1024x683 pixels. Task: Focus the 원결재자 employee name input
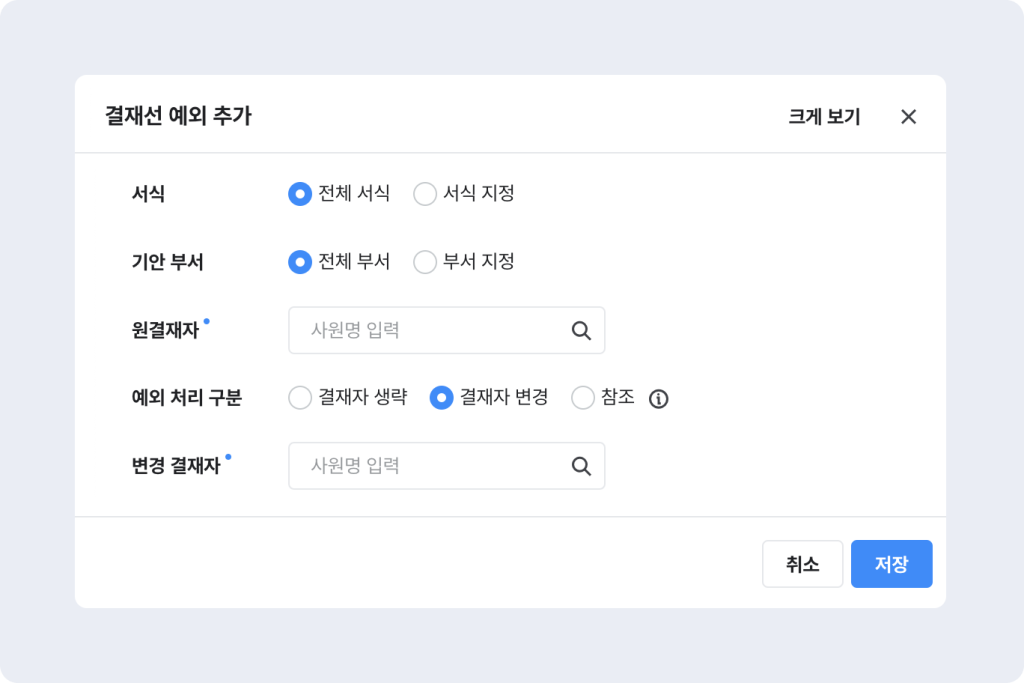(430, 330)
